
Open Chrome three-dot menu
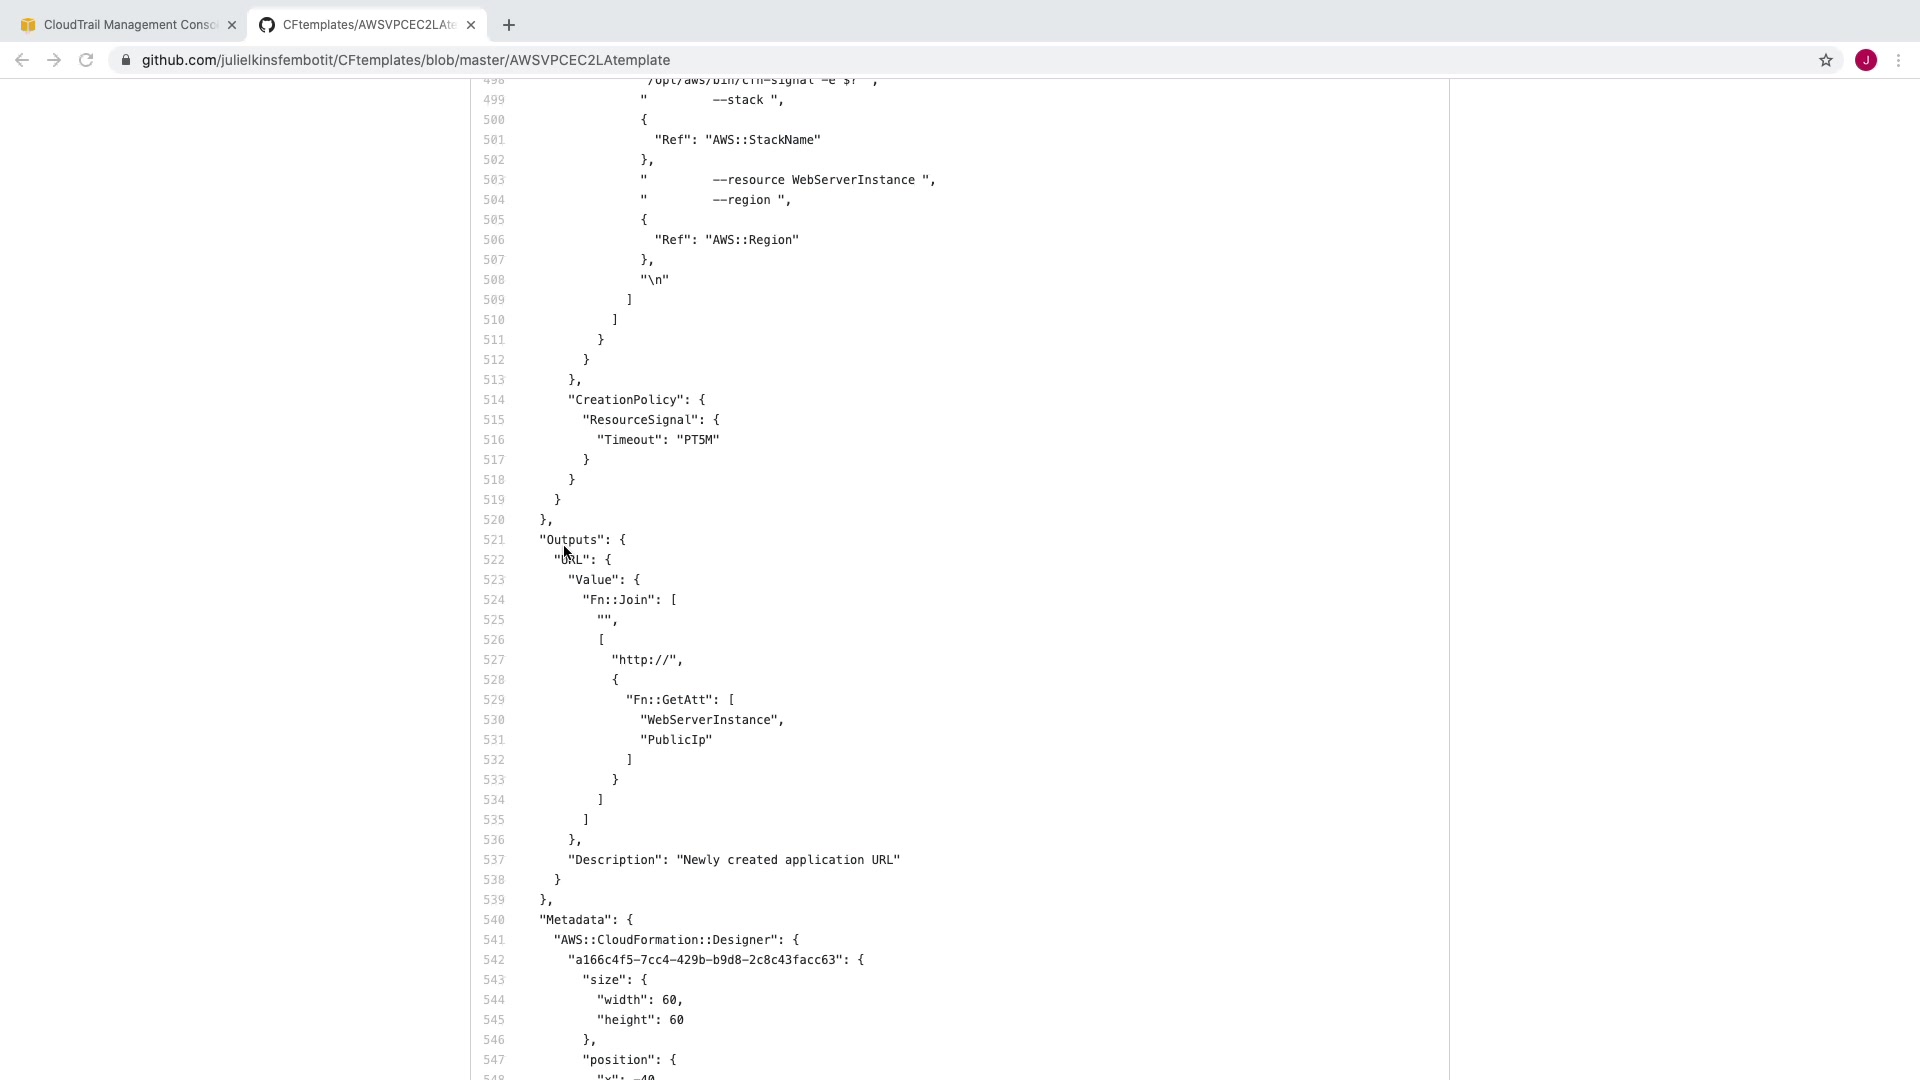1898,60
